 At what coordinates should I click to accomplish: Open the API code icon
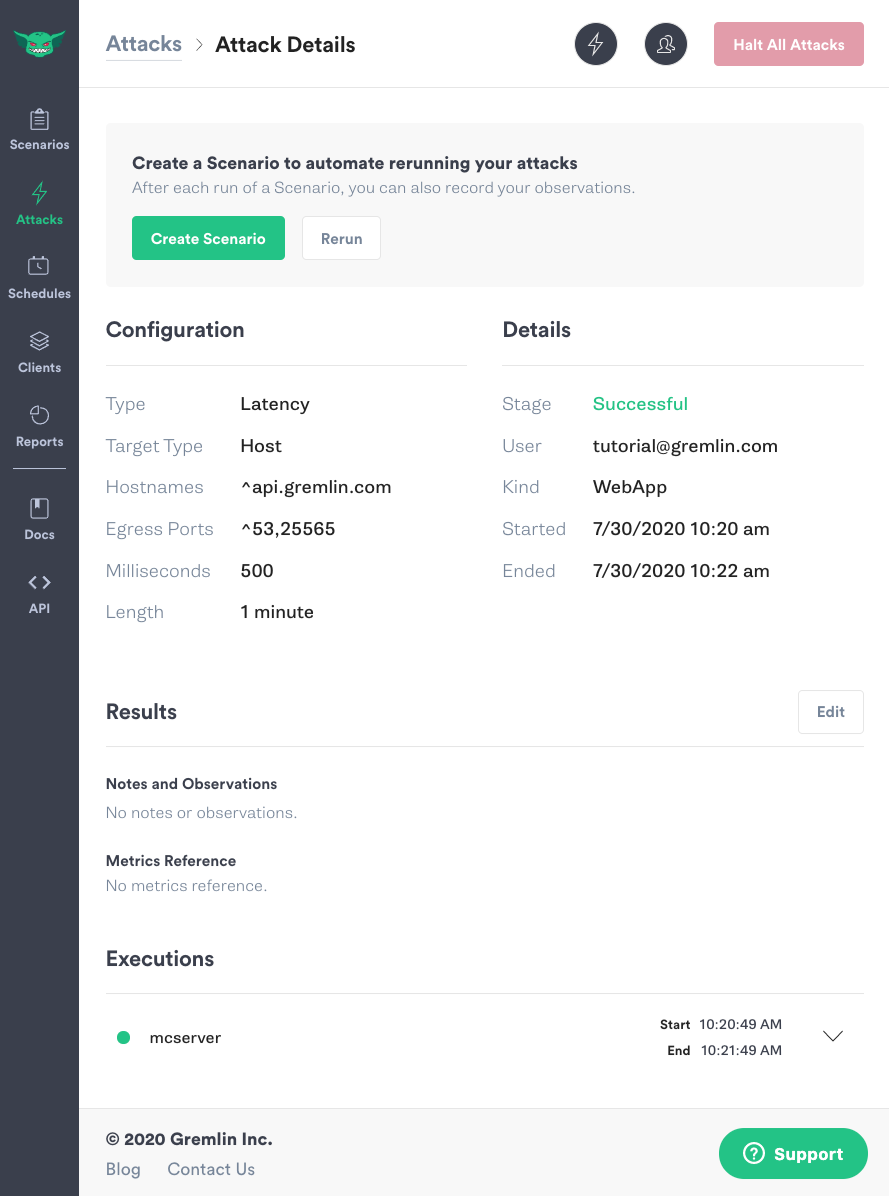[x=40, y=583]
